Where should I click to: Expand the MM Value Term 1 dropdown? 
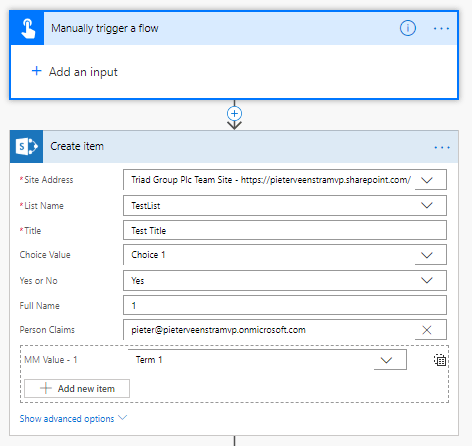coord(386,360)
